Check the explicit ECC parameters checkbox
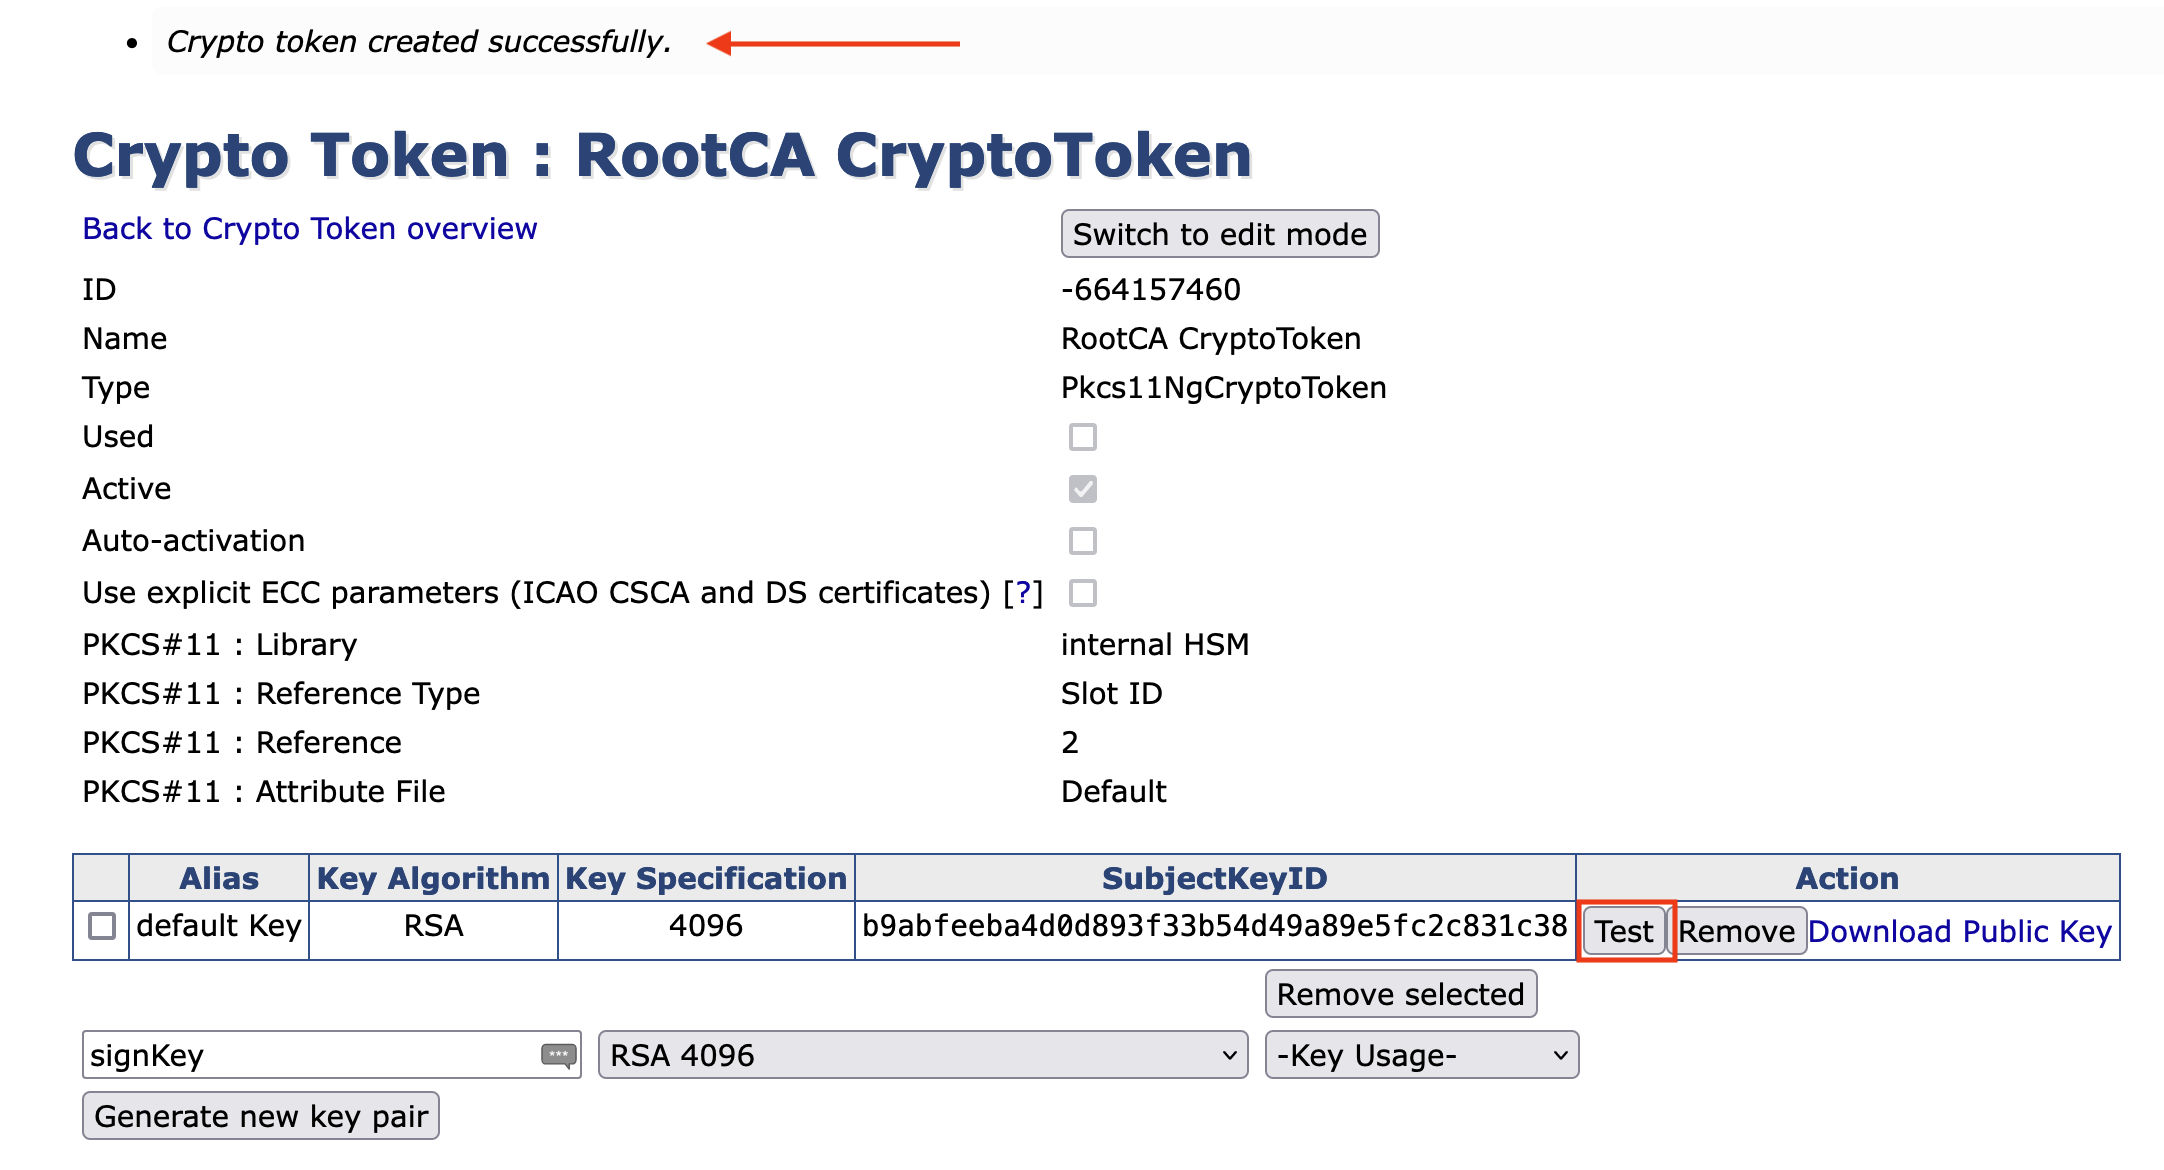This screenshot has width=2164, height=1170. coord(1082,593)
